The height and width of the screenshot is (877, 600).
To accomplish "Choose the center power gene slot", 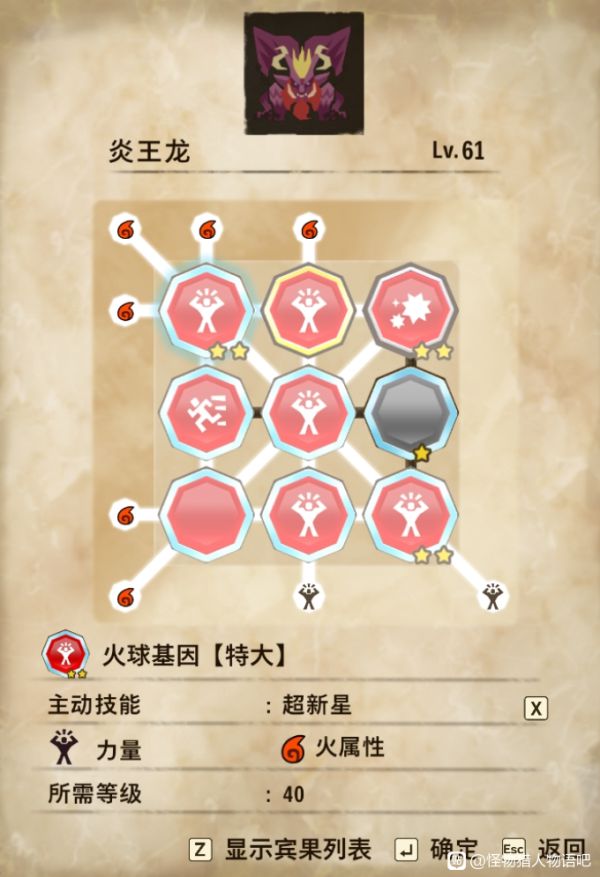I will coord(308,413).
